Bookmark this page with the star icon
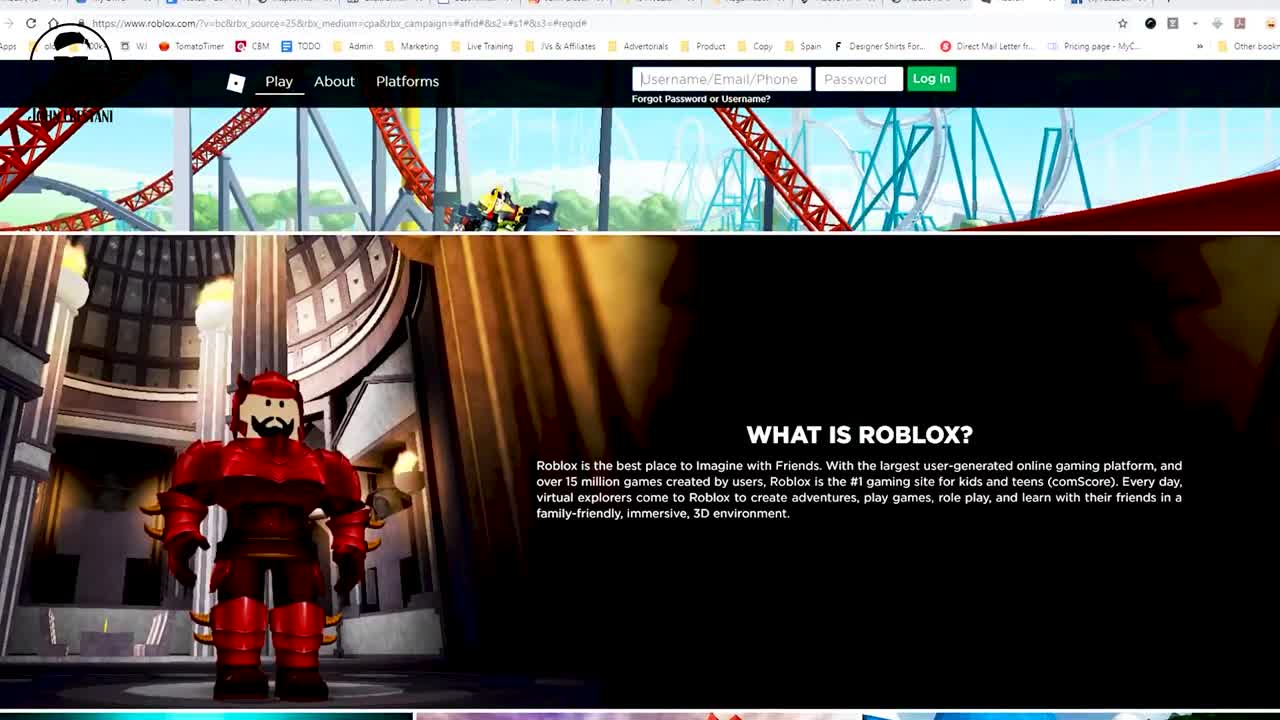This screenshot has width=1280, height=720. pos(1123,23)
